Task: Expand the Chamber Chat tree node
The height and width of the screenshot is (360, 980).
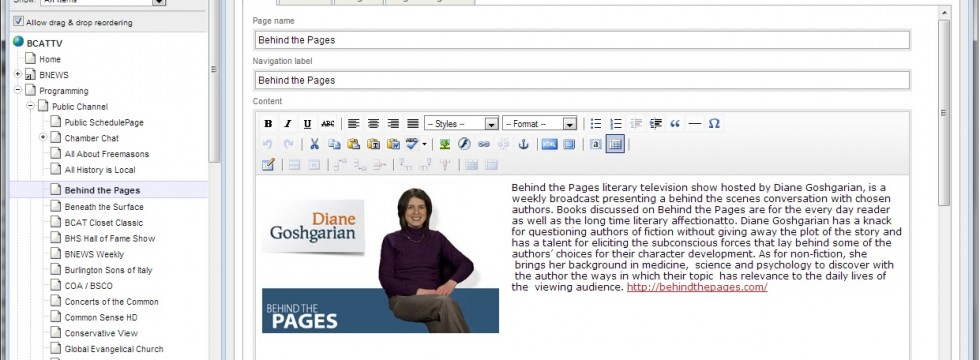Action: pyautogui.click(x=43, y=138)
